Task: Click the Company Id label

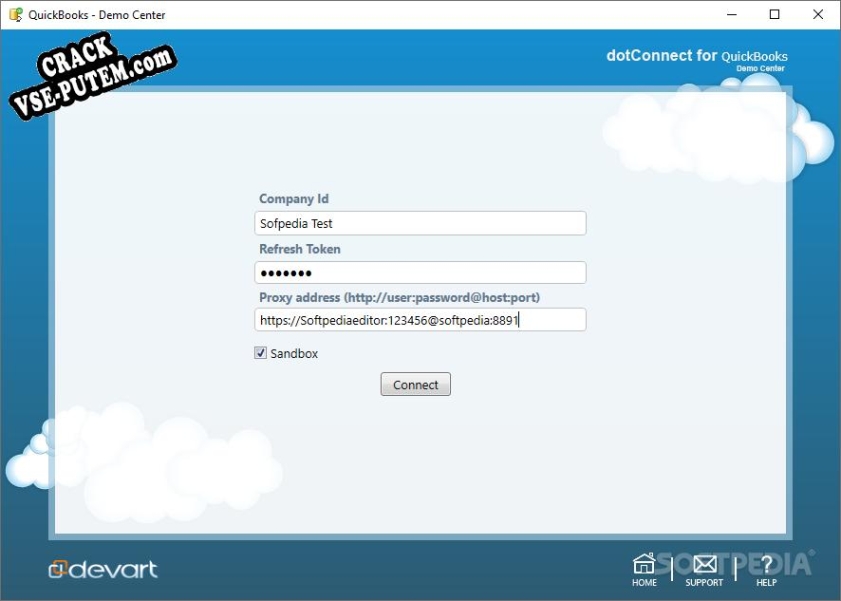Action: tap(294, 199)
